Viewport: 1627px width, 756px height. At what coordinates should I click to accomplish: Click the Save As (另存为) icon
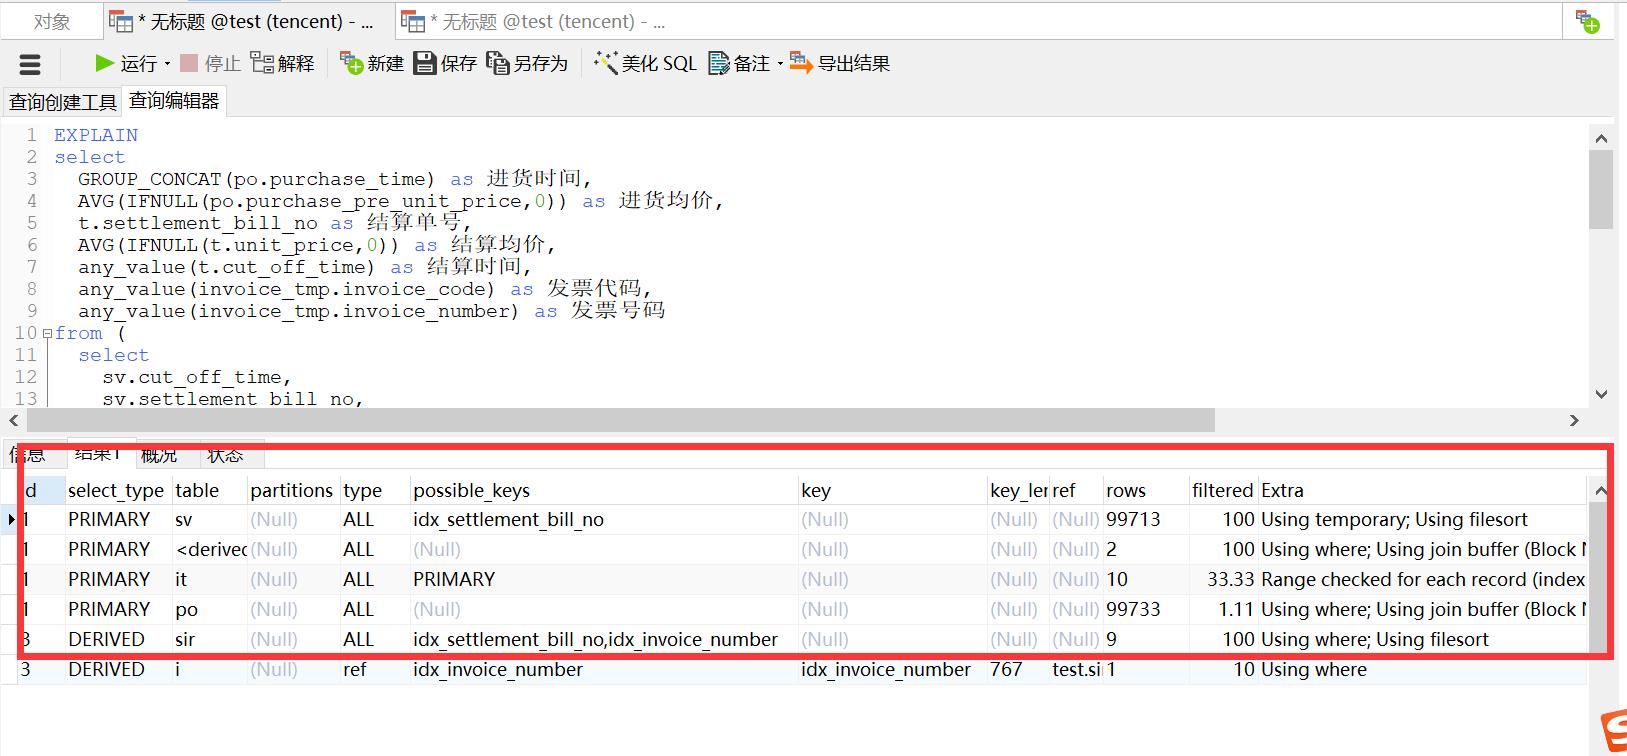pyautogui.click(x=497, y=63)
